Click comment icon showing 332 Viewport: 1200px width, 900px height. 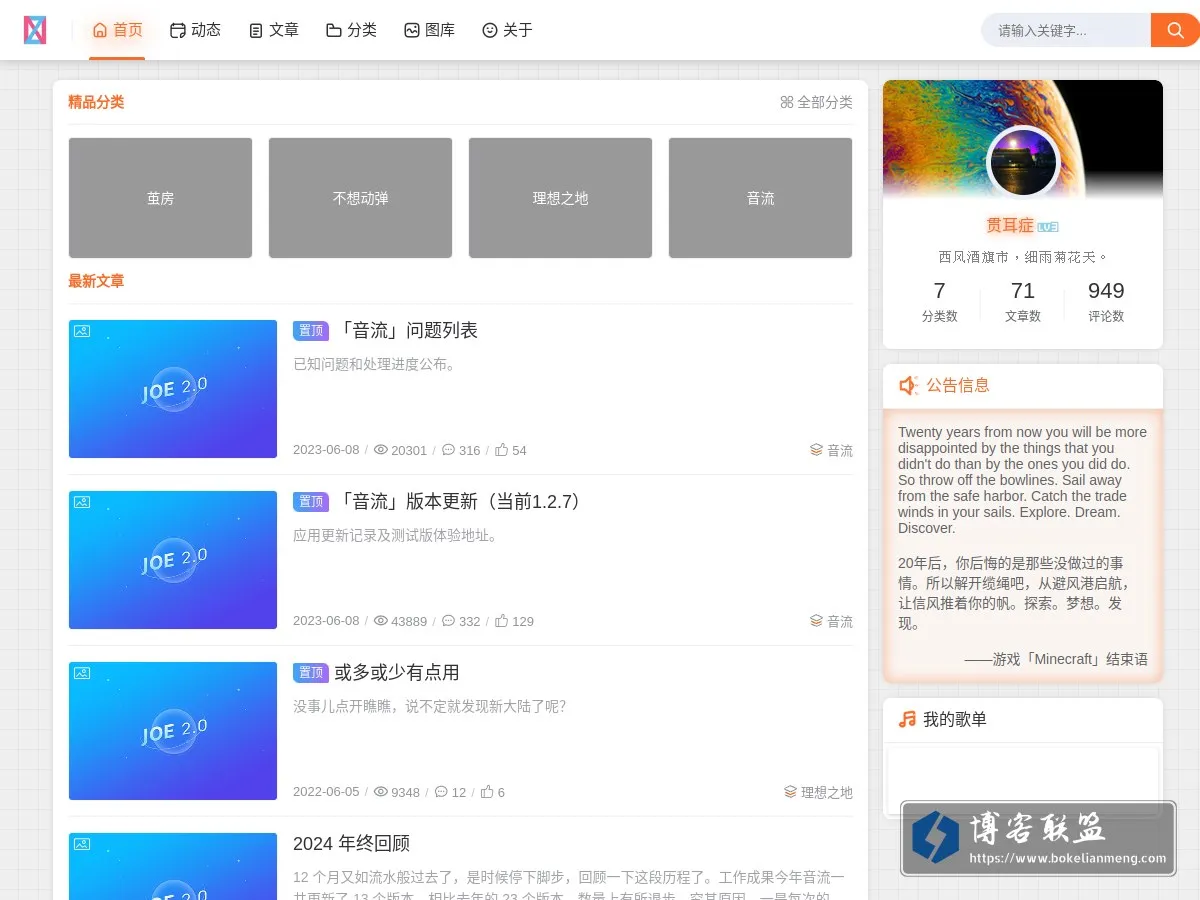(448, 621)
